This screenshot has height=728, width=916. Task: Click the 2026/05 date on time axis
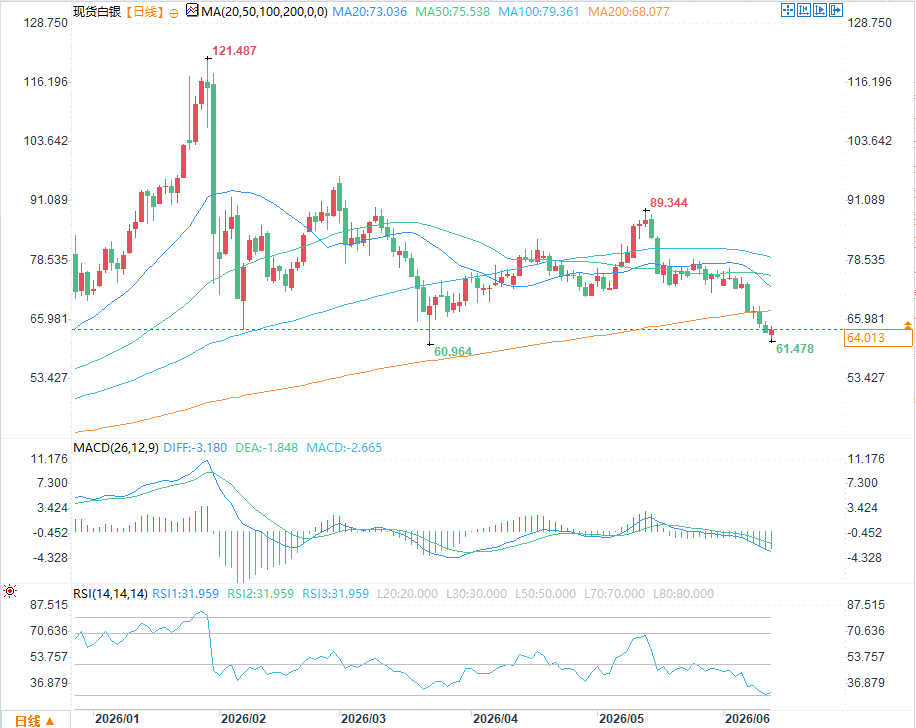pyautogui.click(x=622, y=719)
